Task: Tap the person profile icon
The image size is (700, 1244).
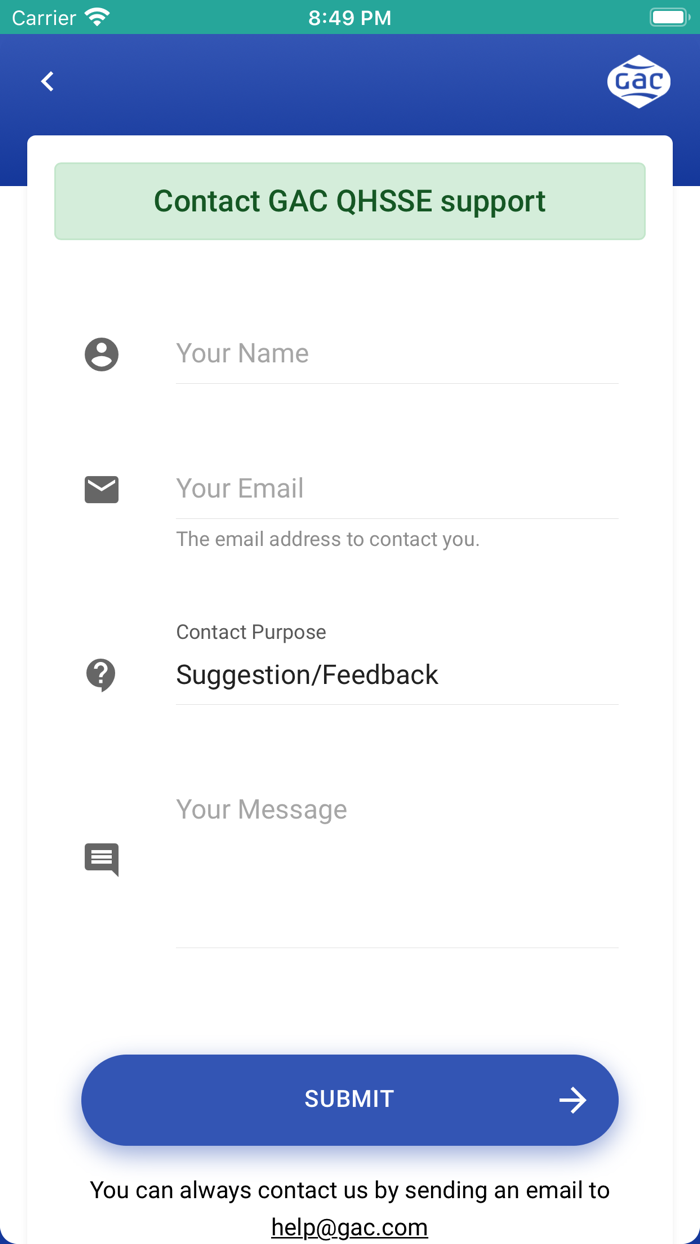Action: 101,354
